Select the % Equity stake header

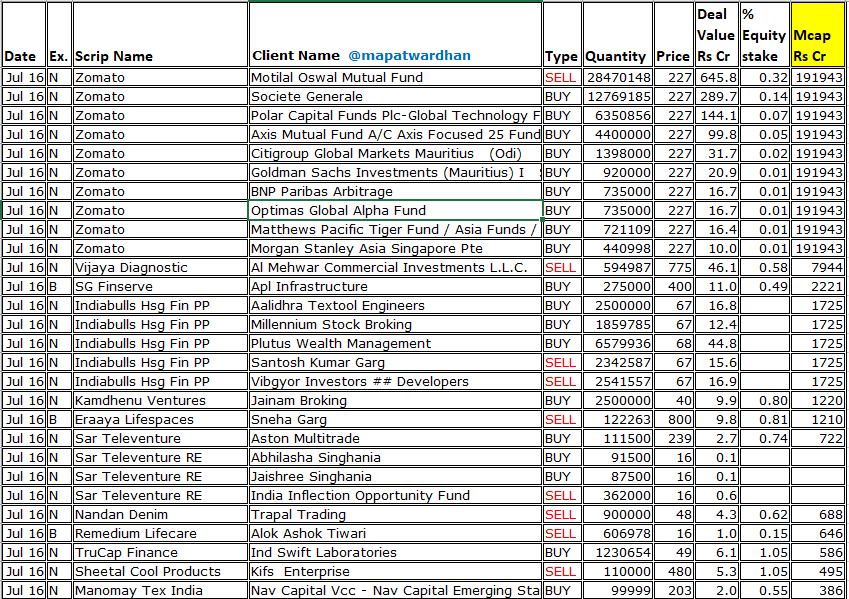pos(764,35)
